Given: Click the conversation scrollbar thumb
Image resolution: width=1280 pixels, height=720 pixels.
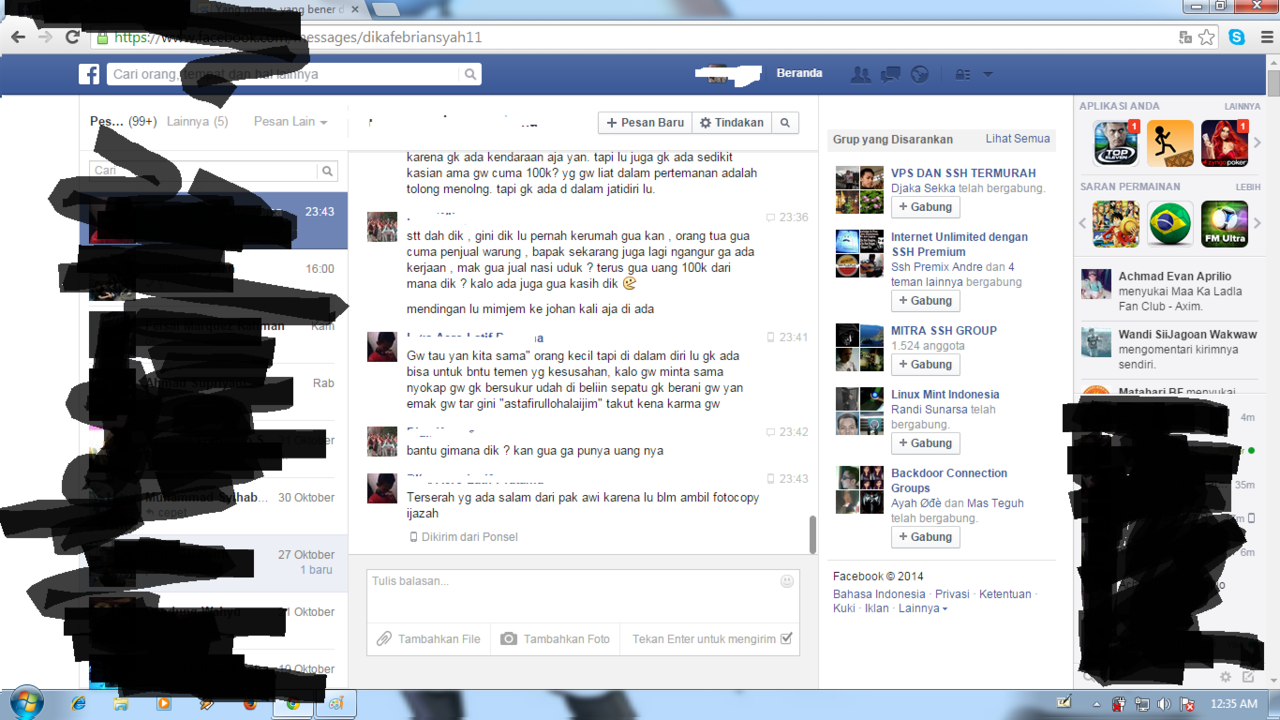Looking at the screenshot, I should pos(813,535).
